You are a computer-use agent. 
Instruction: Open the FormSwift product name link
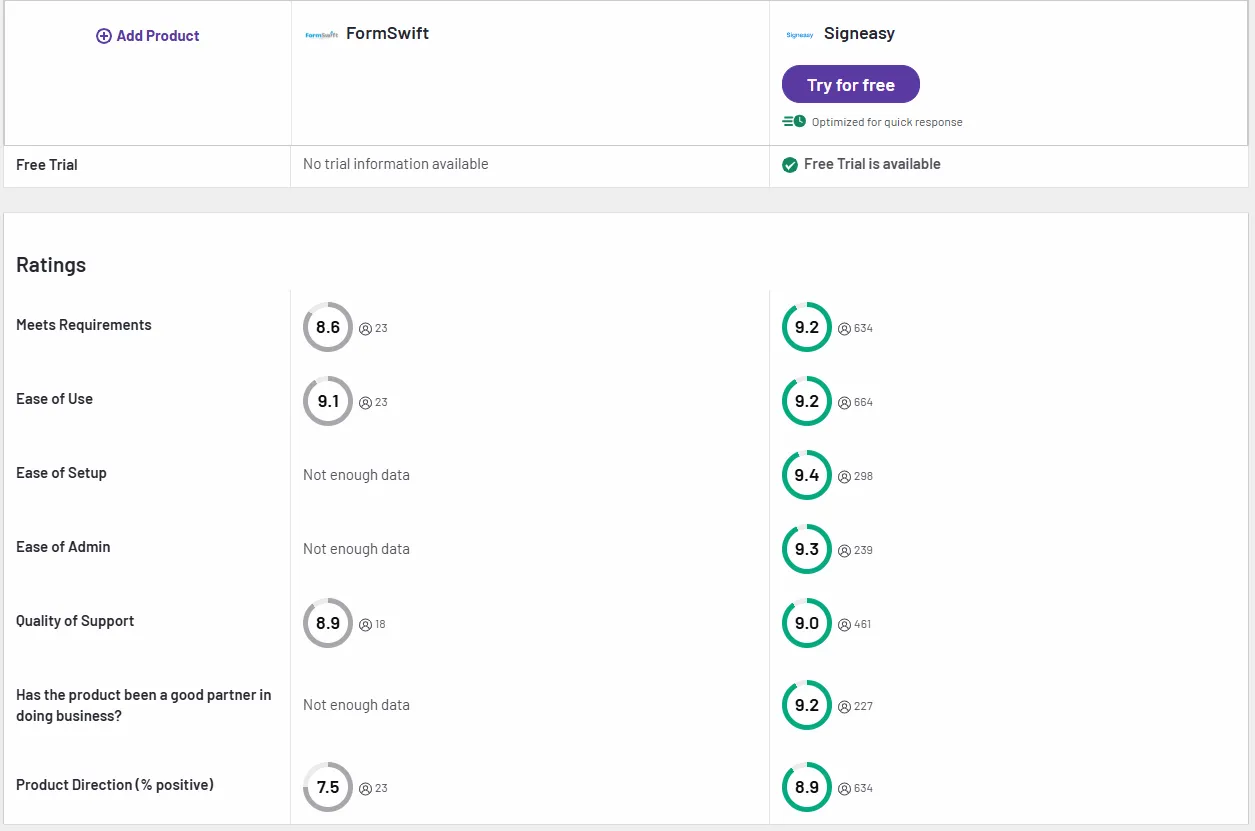coord(387,33)
